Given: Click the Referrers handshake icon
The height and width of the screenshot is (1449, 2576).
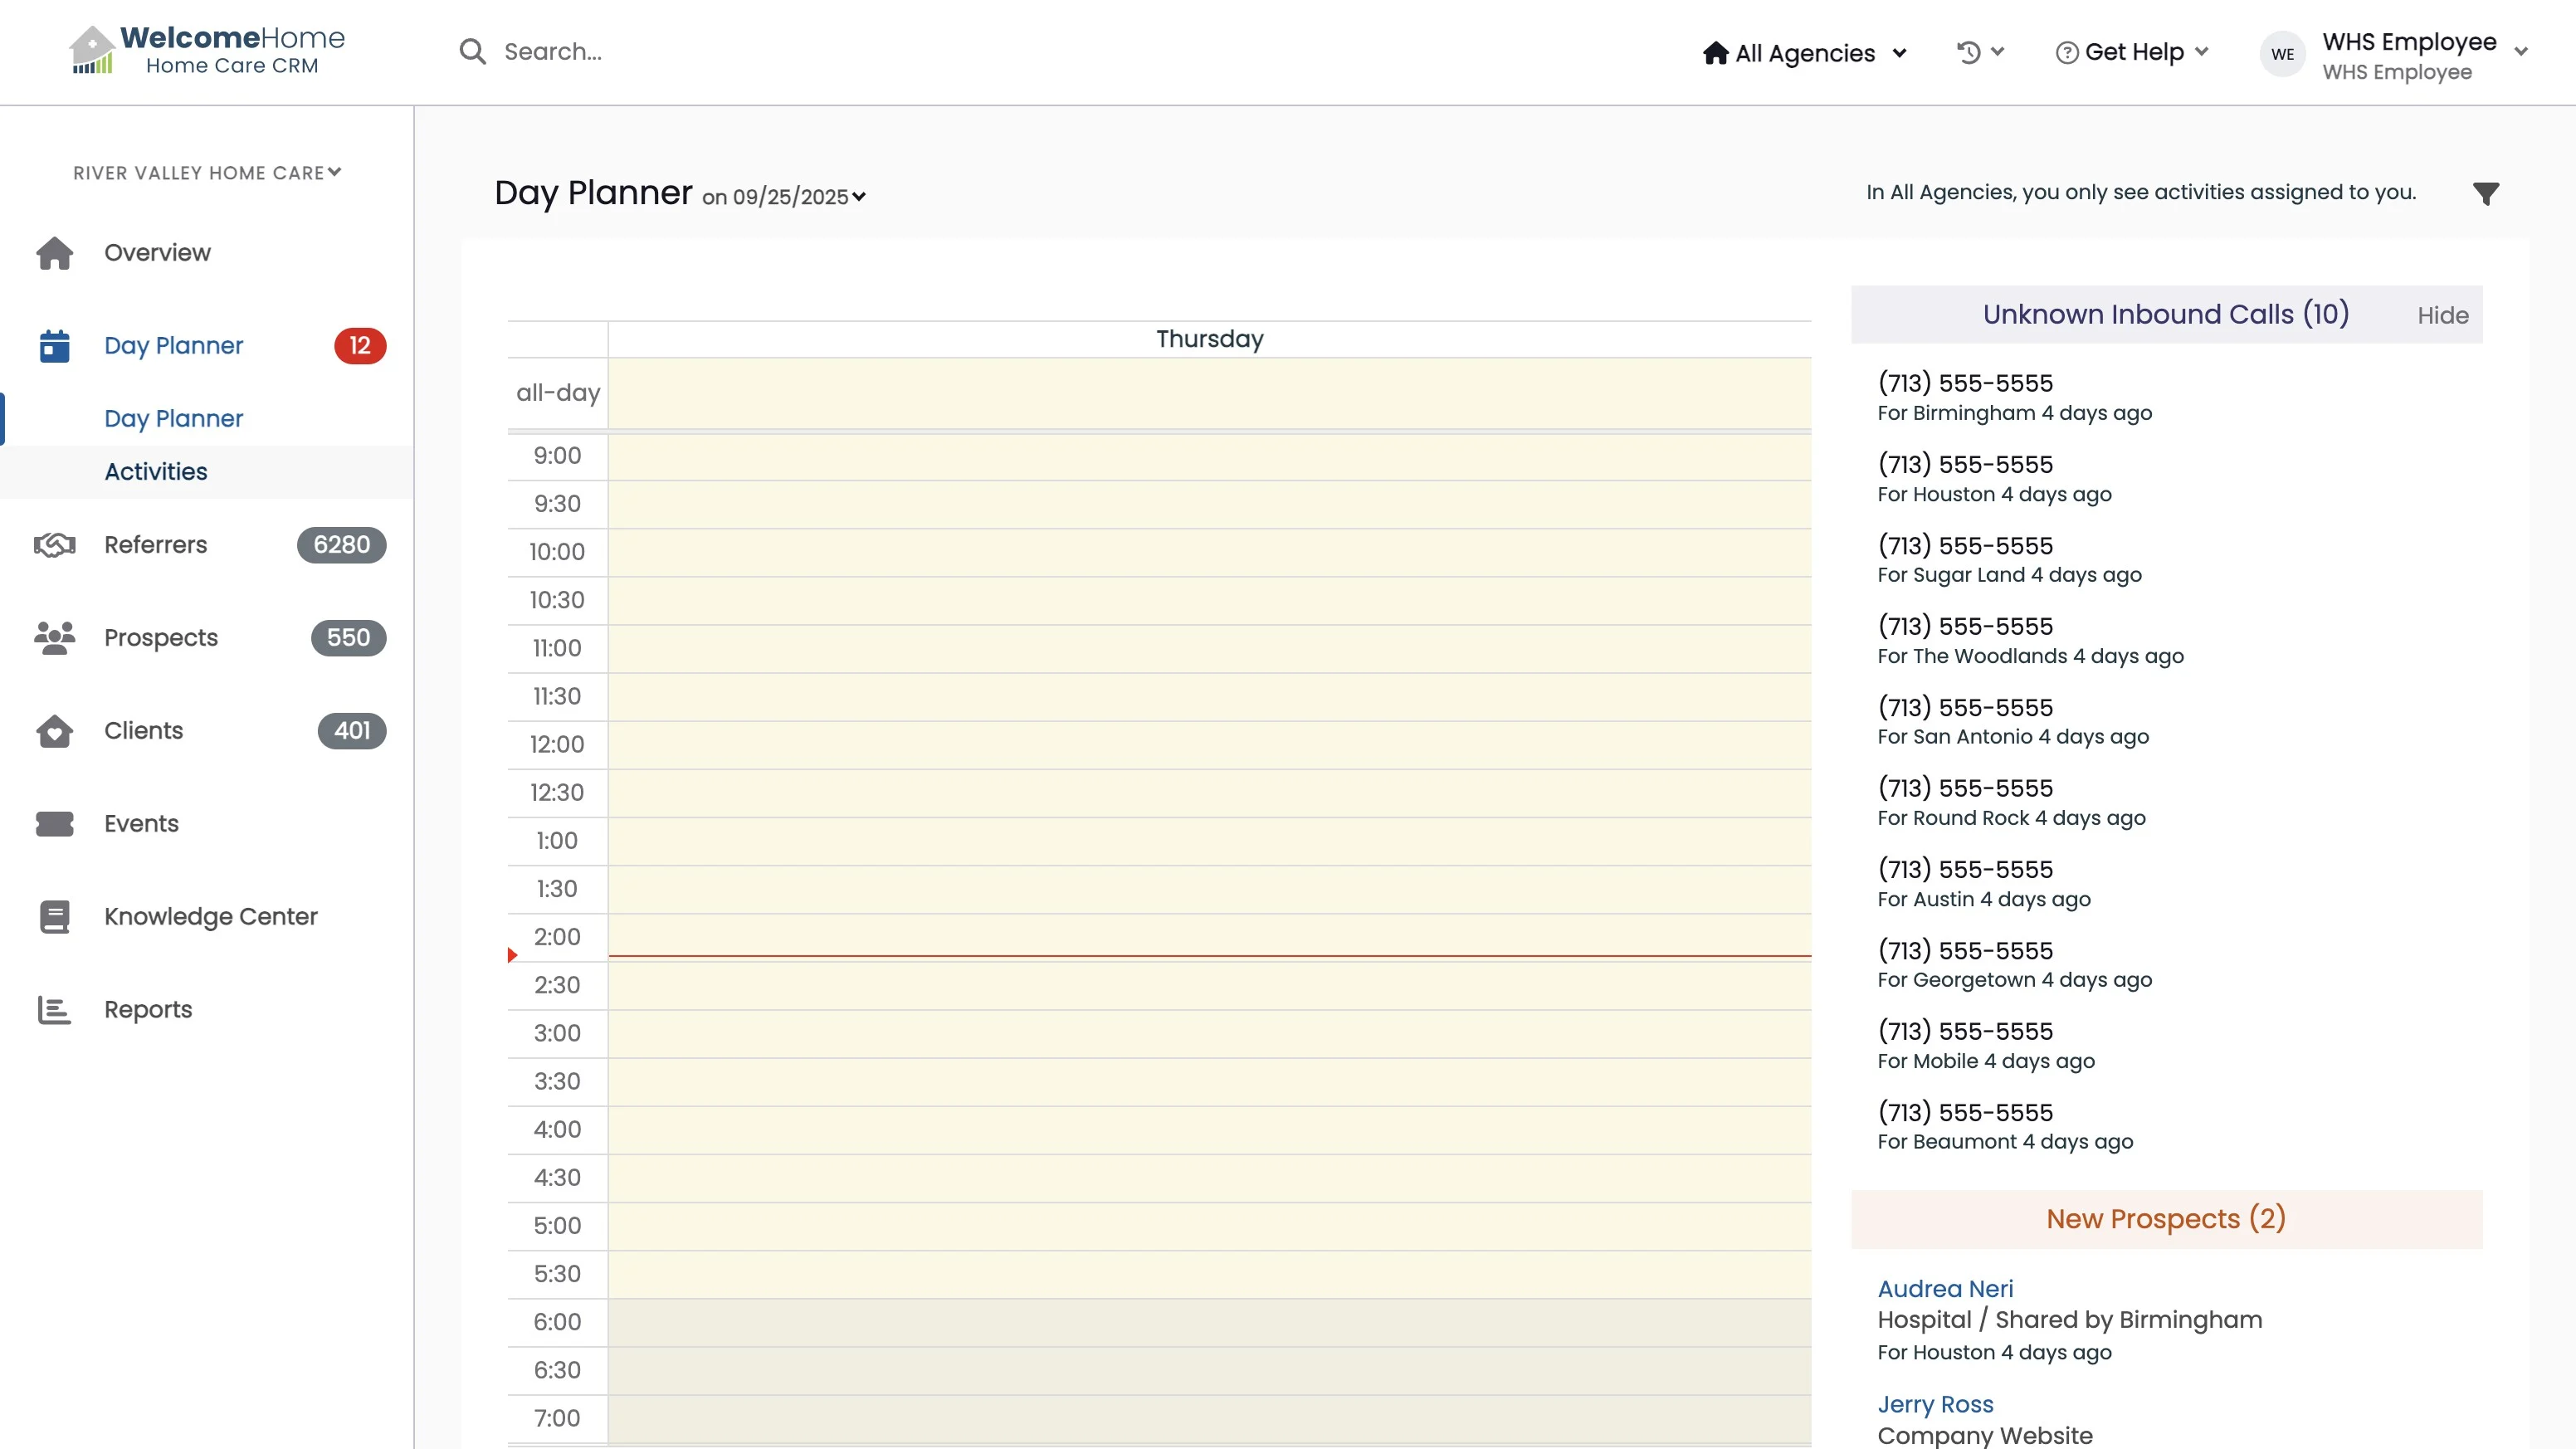Looking at the screenshot, I should pos(55,545).
